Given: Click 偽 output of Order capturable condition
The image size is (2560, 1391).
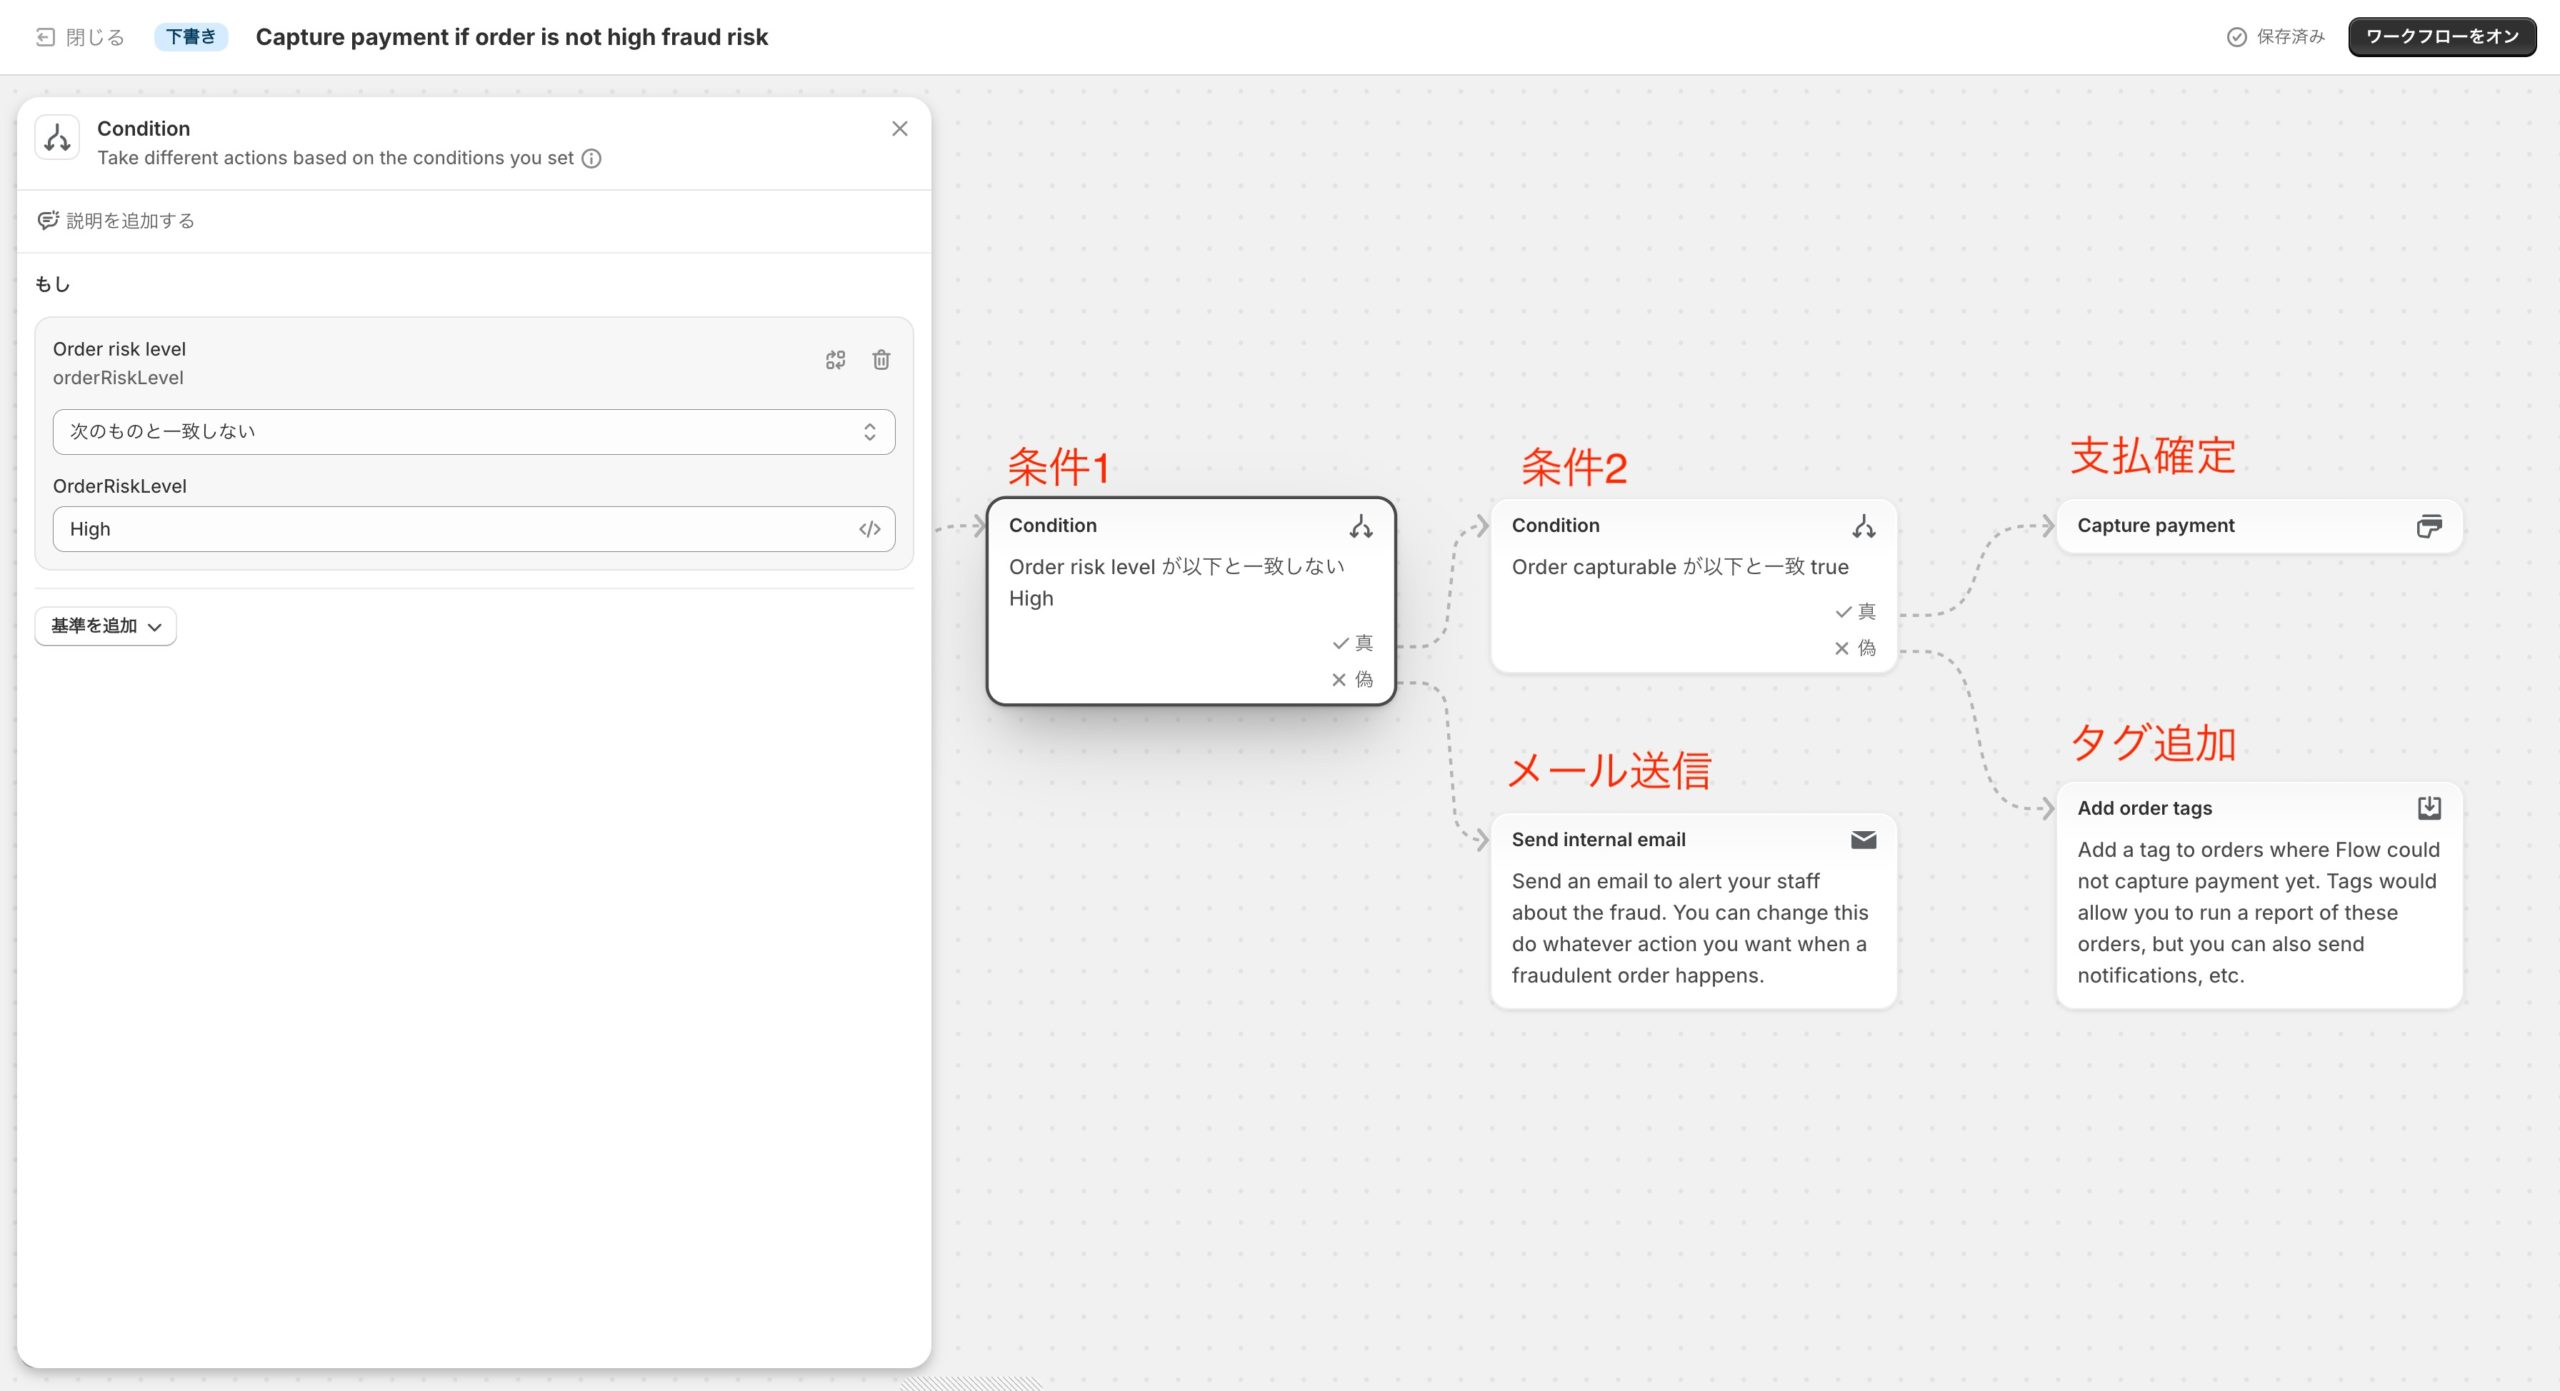Looking at the screenshot, I should 1856,648.
